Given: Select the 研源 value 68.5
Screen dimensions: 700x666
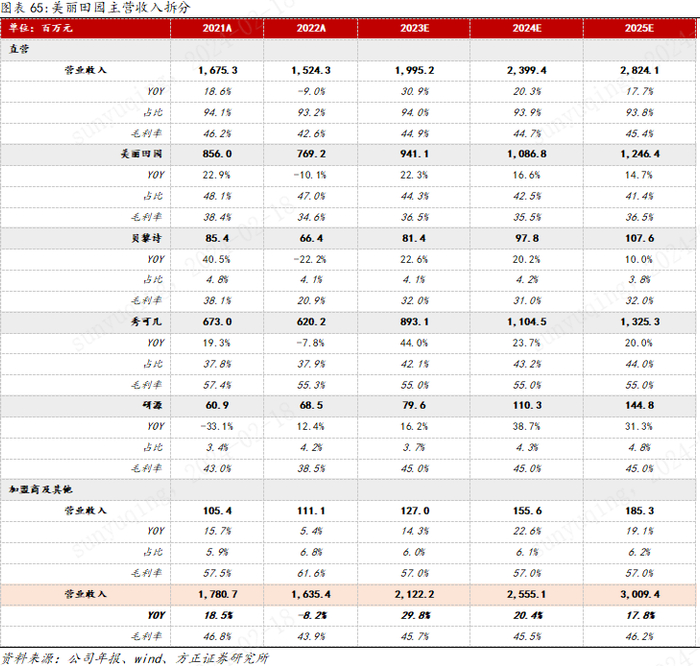Looking at the screenshot, I should (x=311, y=405).
